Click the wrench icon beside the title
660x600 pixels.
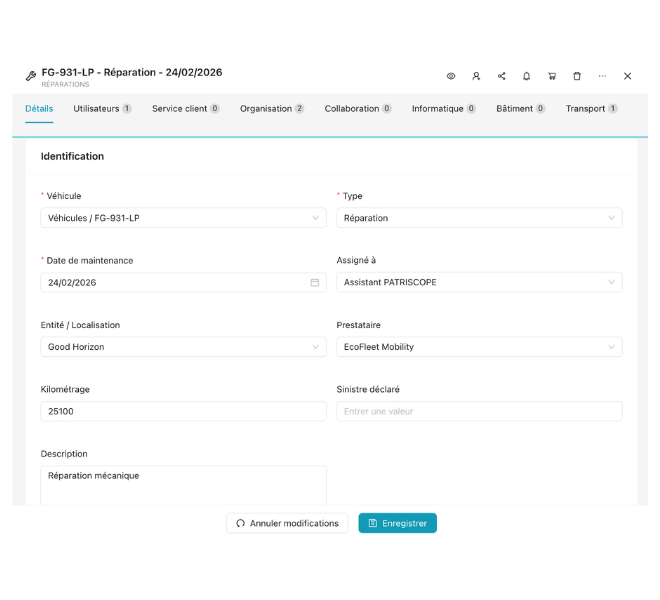[x=31, y=76]
